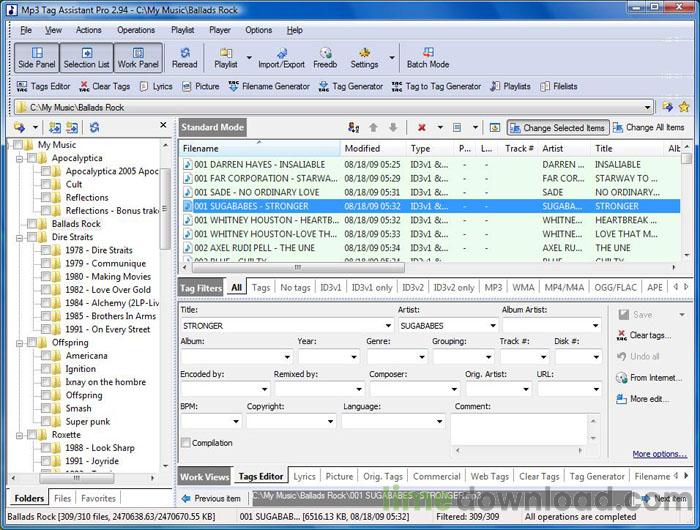Open the Filename Generator tool
The width and height of the screenshot is (700, 530).
[269, 87]
